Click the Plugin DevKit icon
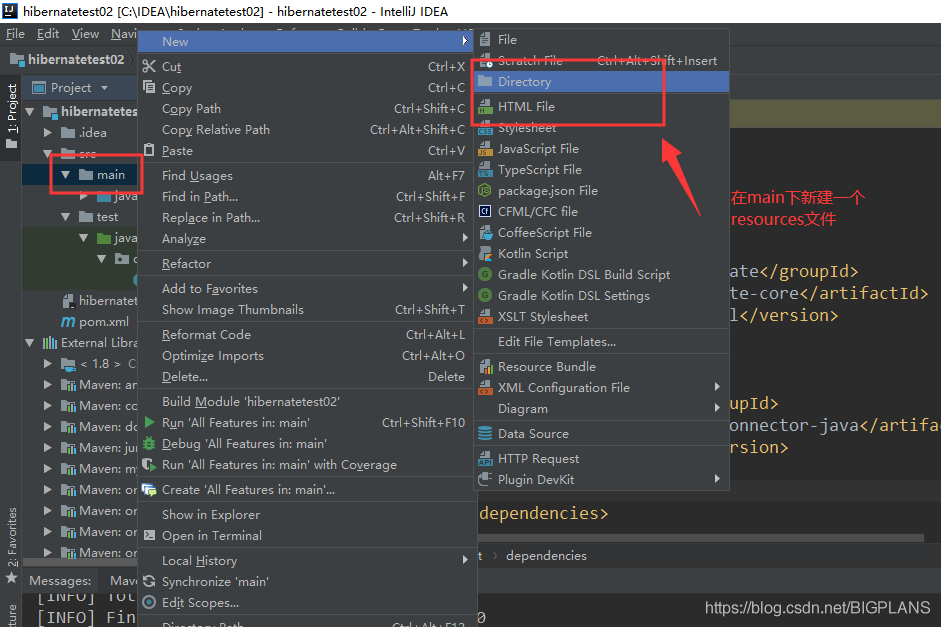Screen dimensions: 941x627 485,479
